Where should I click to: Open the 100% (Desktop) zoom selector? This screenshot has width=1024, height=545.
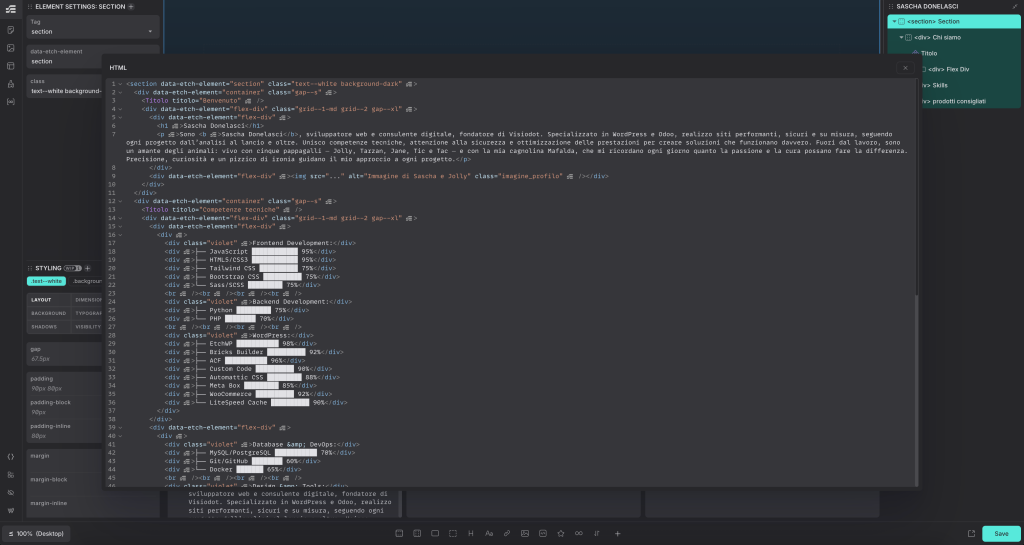pos(34,533)
